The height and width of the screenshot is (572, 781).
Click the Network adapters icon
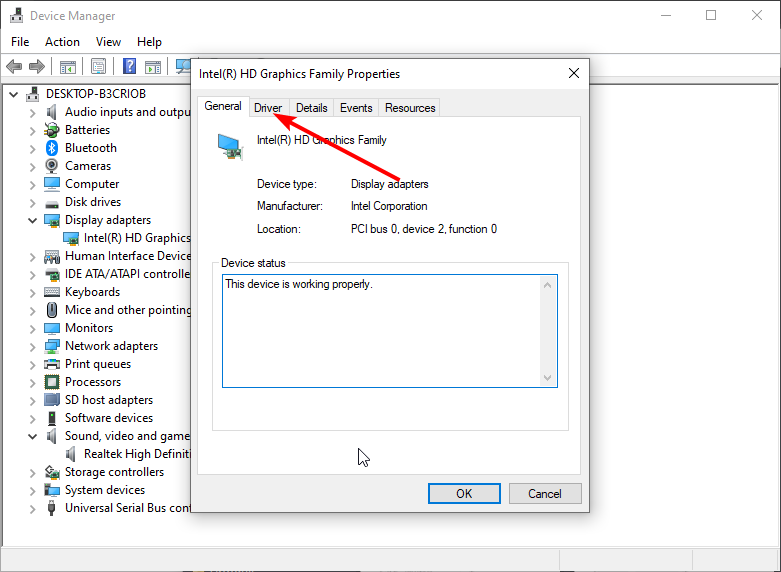tap(52, 346)
